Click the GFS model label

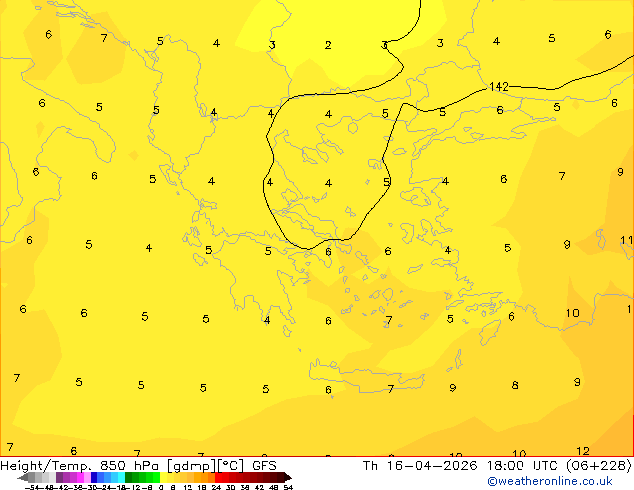(264, 466)
